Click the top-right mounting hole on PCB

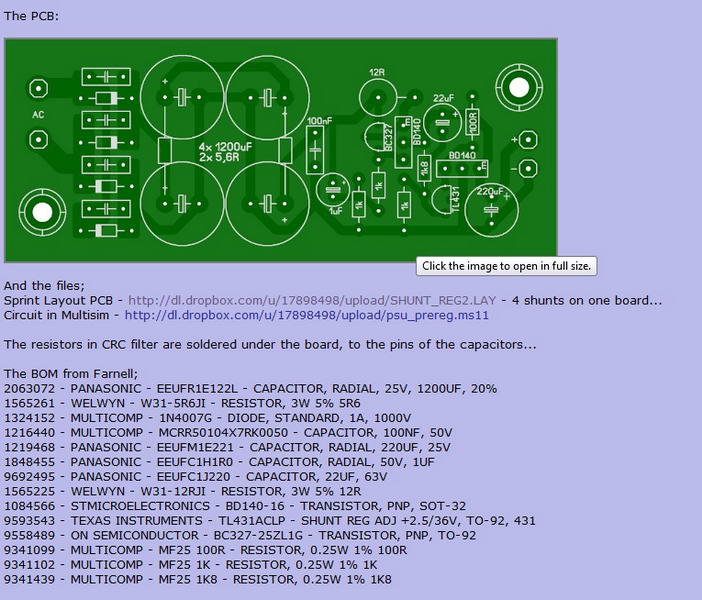point(518,88)
